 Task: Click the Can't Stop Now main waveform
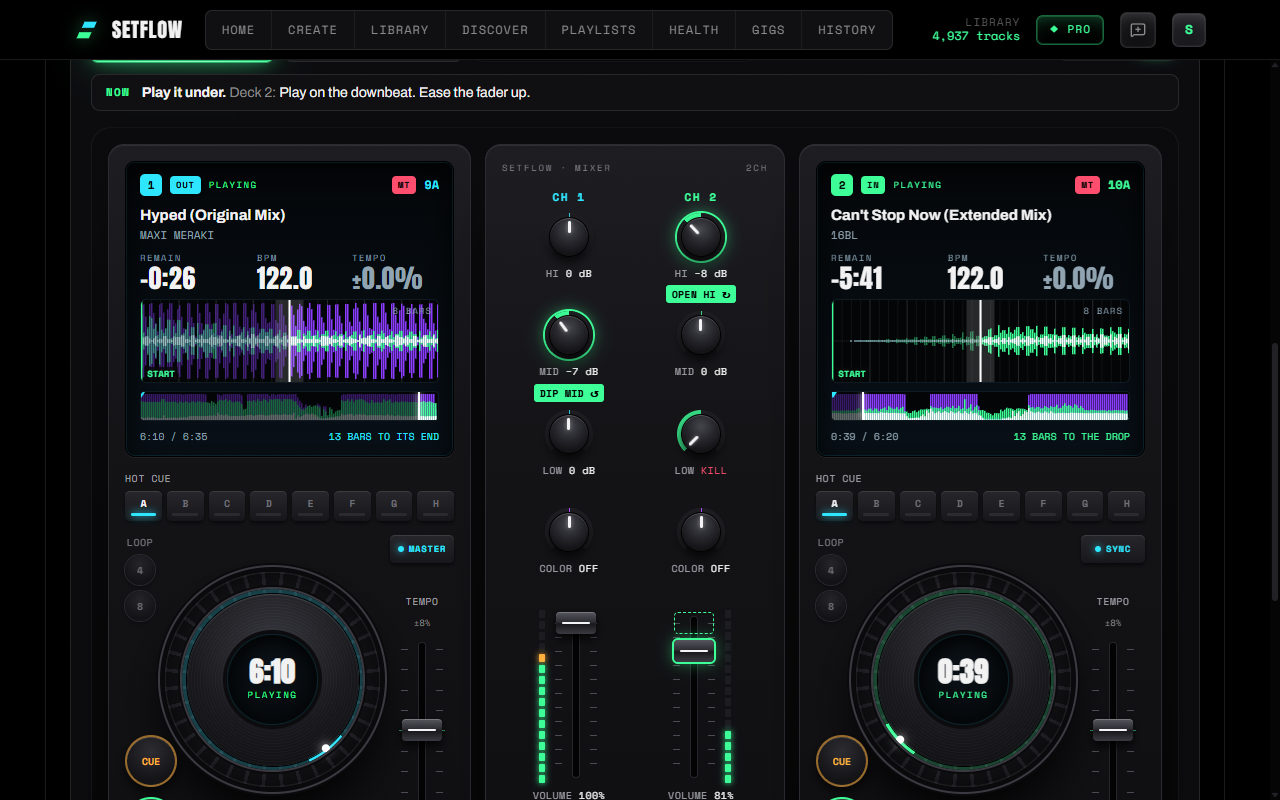tap(981, 341)
